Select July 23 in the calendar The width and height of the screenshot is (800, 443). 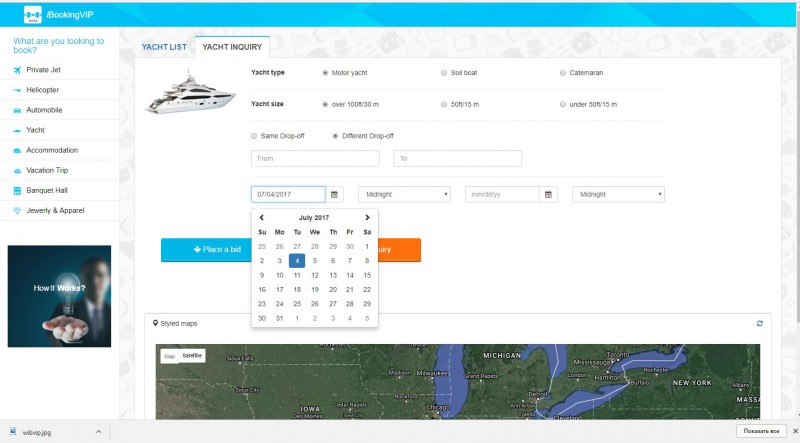[262, 304]
